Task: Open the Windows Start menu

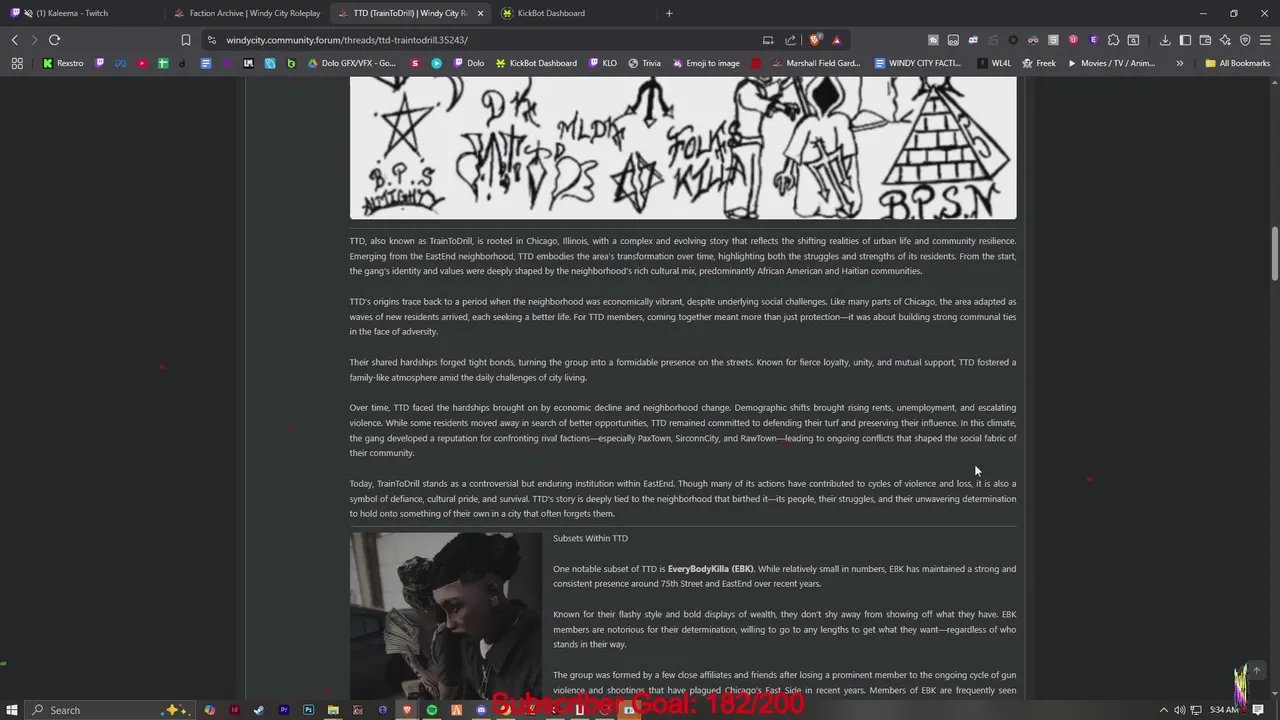Action: (x=12, y=710)
